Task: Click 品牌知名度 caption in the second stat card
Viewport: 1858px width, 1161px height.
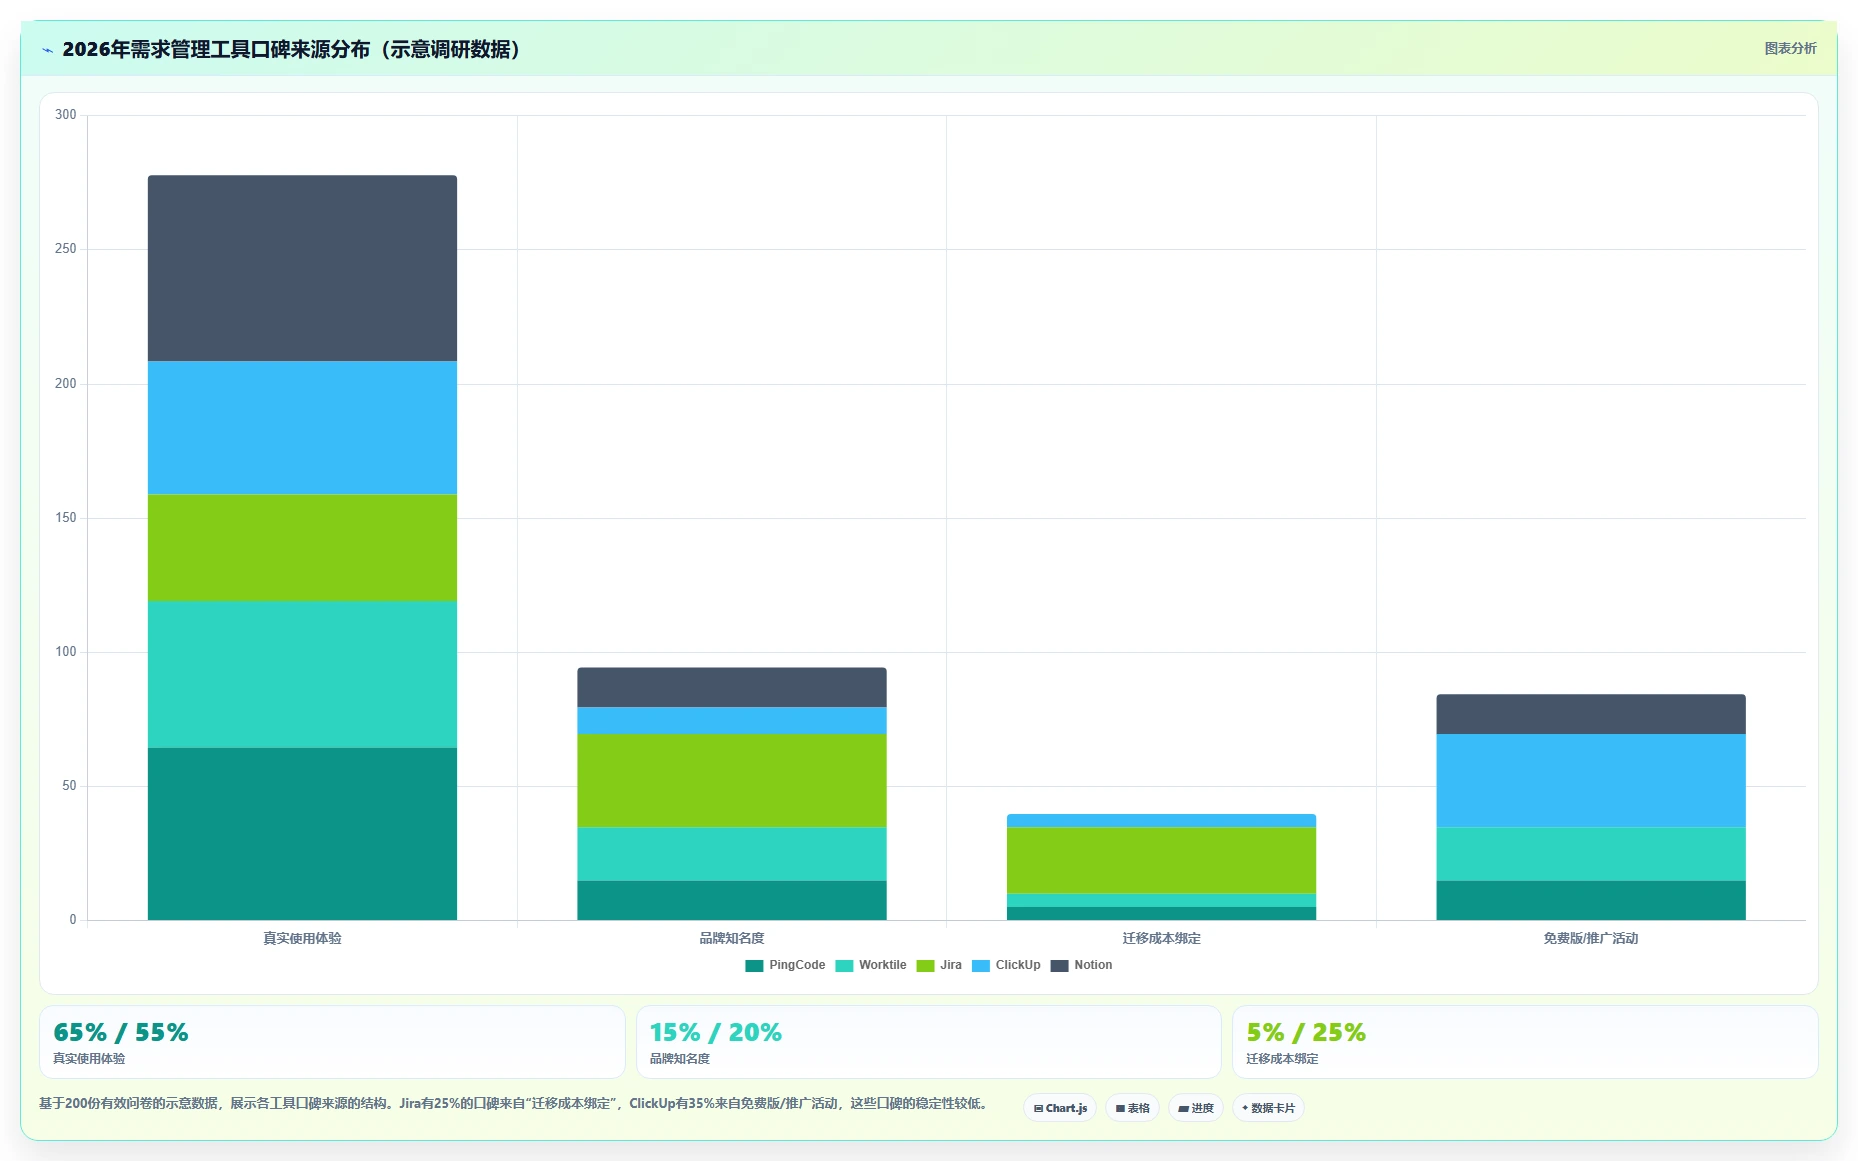Action: [x=680, y=1059]
